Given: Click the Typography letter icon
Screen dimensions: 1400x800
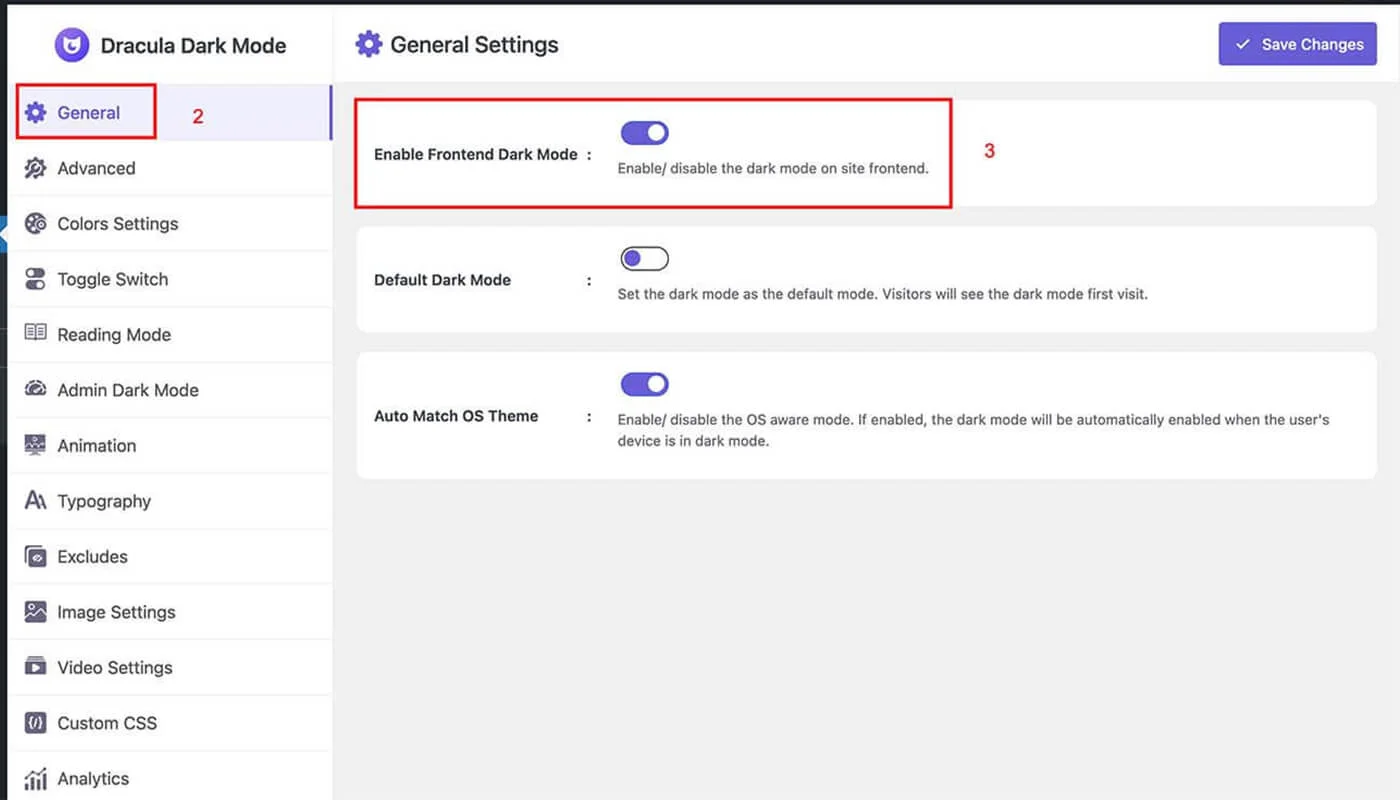Looking at the screenshot, I should point(36,501).
